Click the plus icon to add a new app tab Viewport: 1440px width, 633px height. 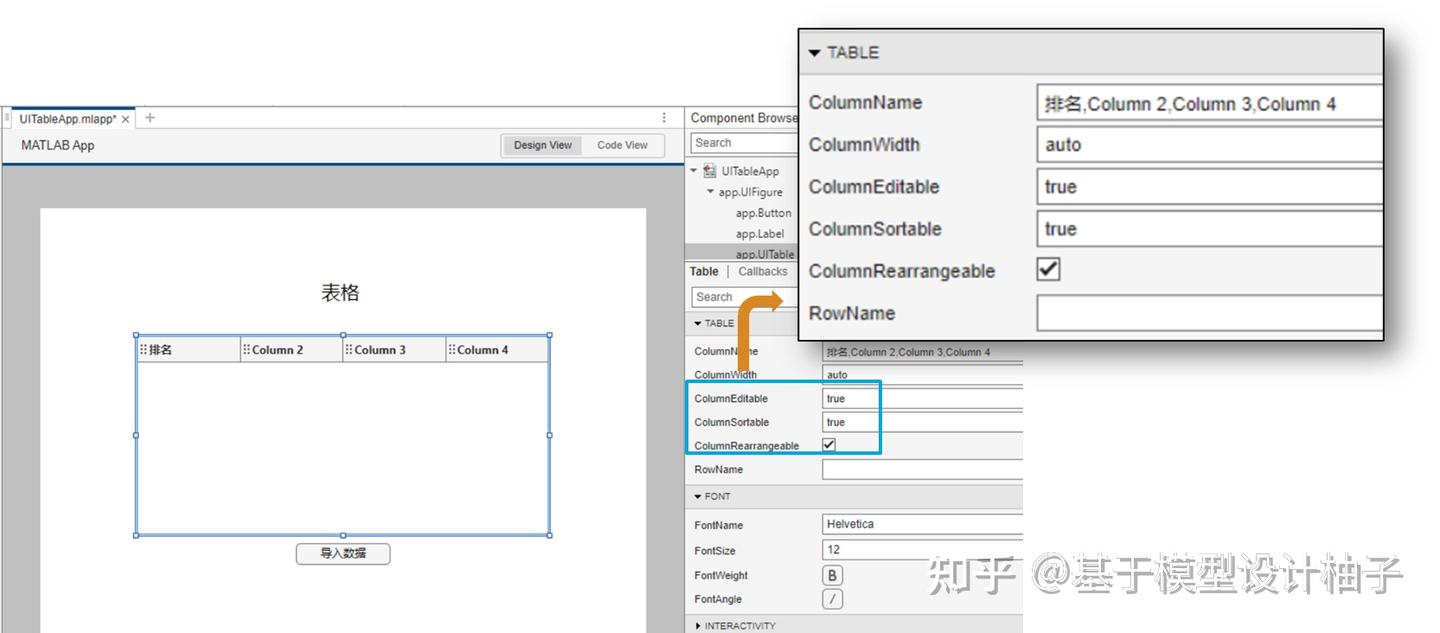[148, 117]
